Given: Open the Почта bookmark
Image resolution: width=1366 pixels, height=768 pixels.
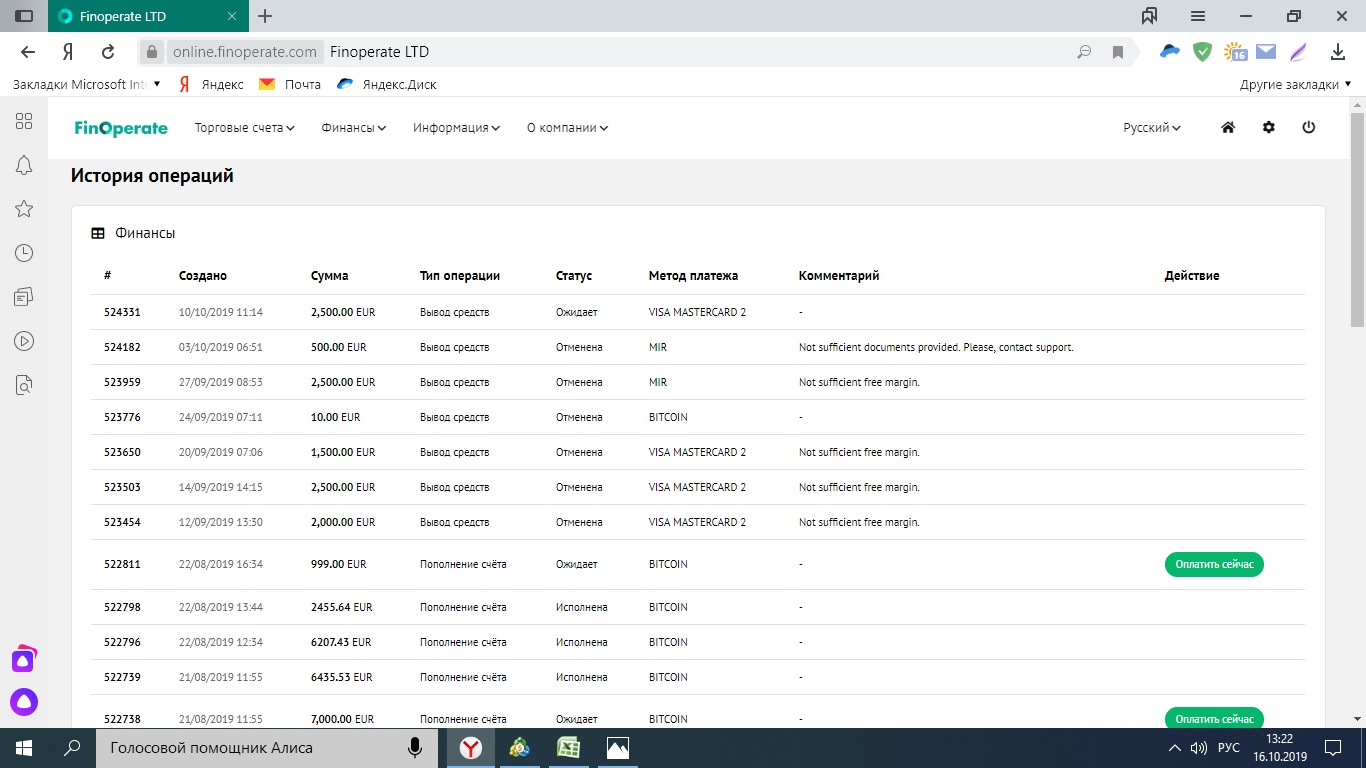Looking at the screenshot, I should [x=290, y=85].
